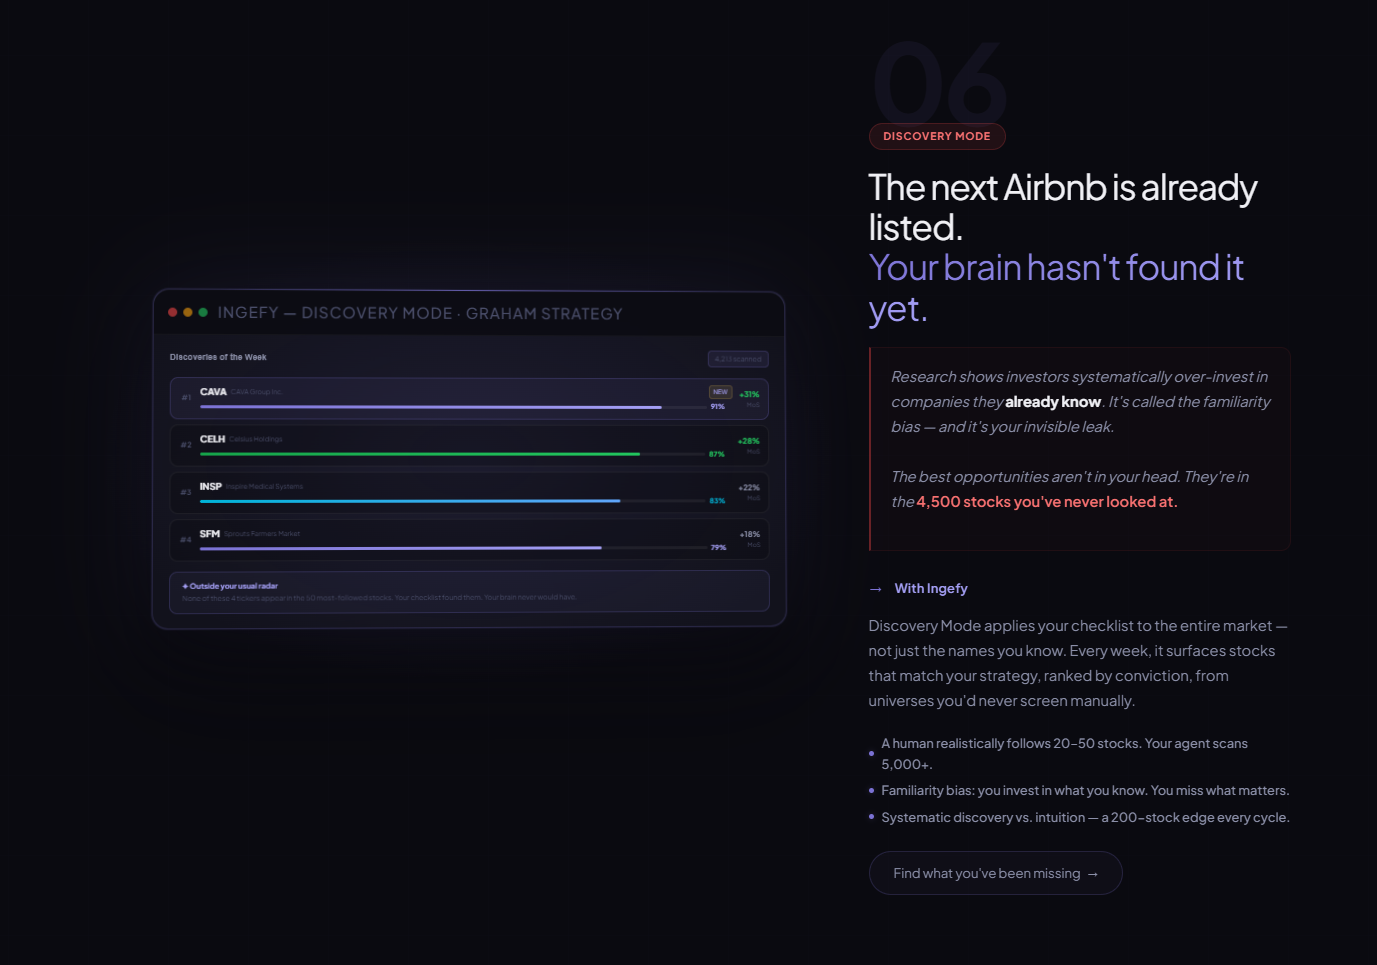Image resolution: width=1377 pixels, height=965 pixels.
Task: Click the +28% margin value for CELH
Action: point(749,441)
